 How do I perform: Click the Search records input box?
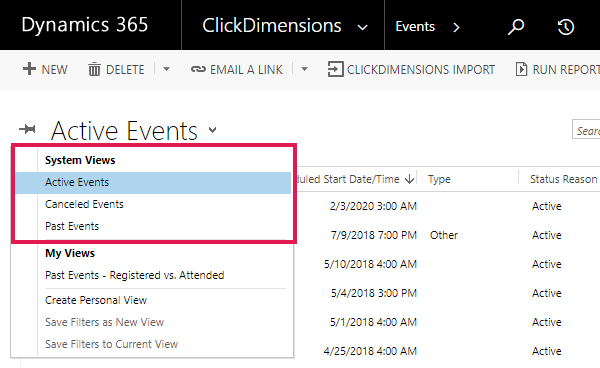(586, 129)
